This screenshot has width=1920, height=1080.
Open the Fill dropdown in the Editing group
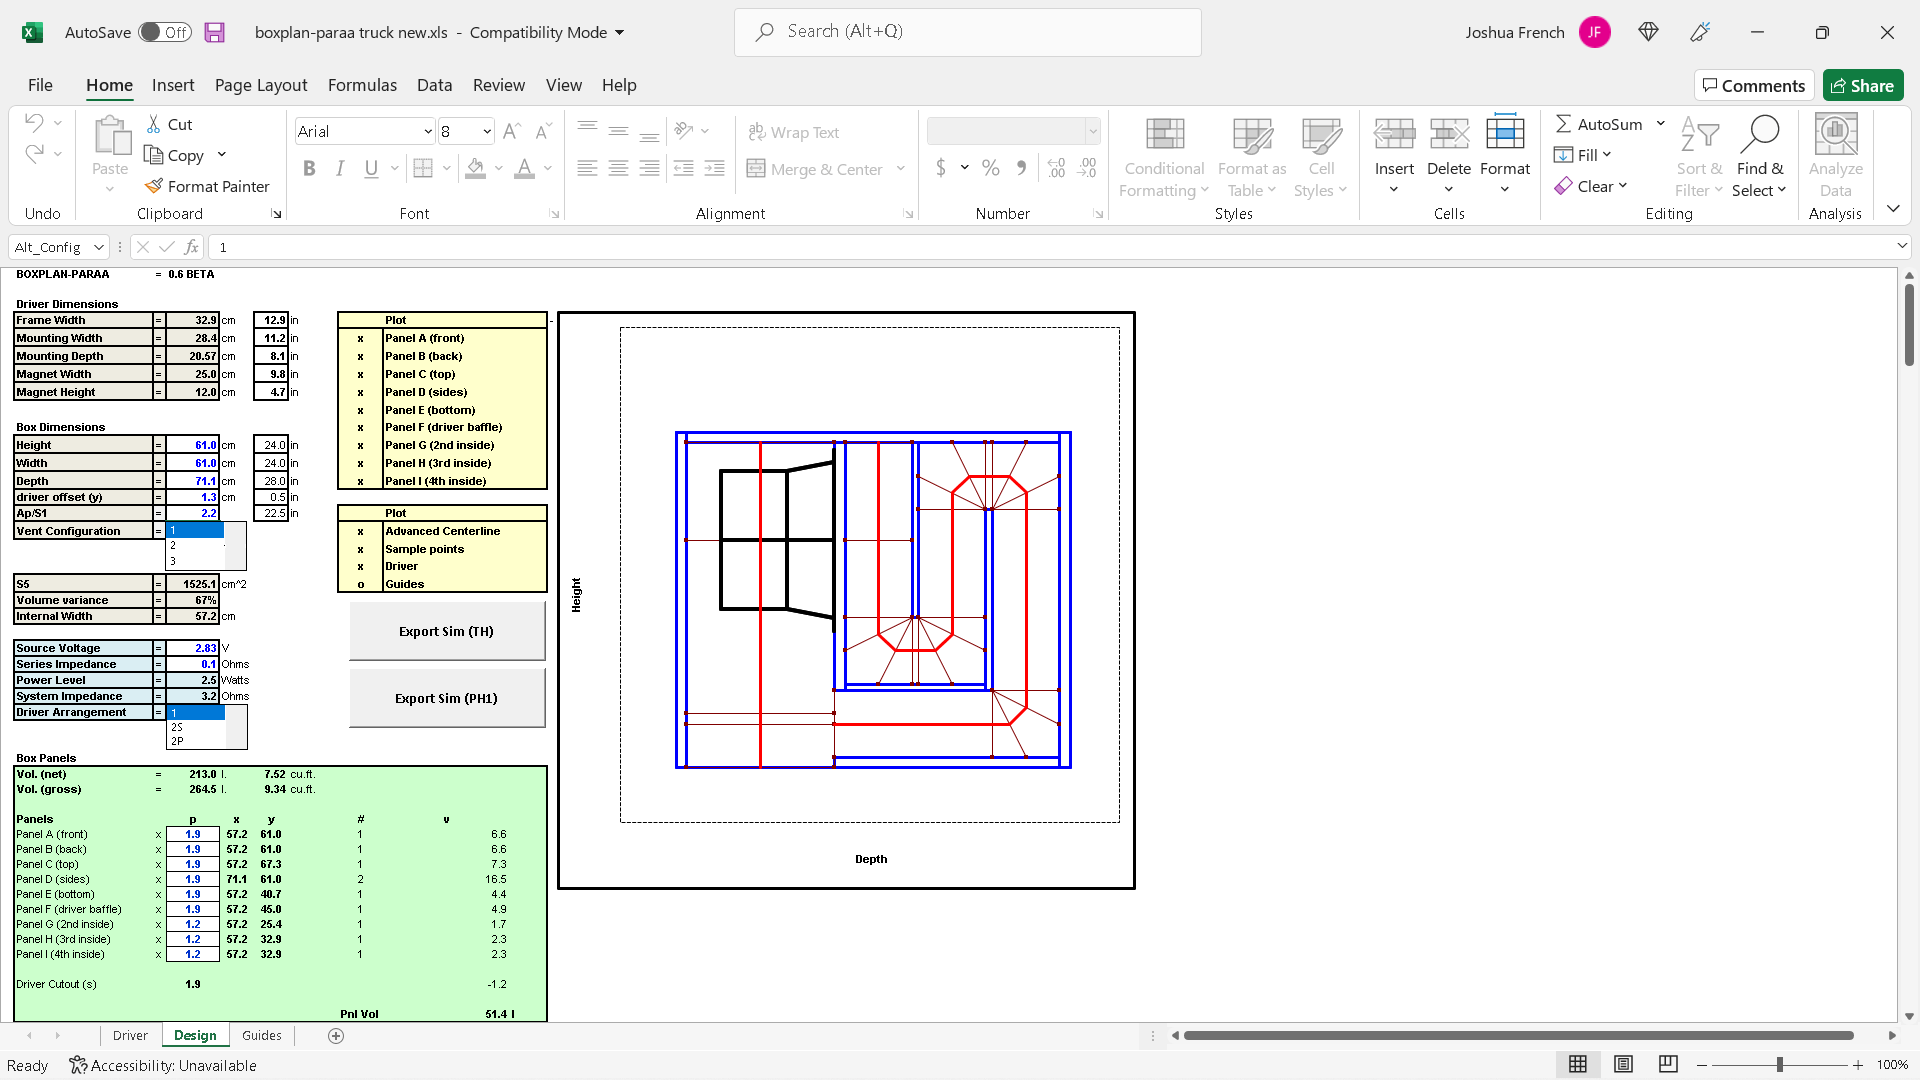tap(1583, 155)
